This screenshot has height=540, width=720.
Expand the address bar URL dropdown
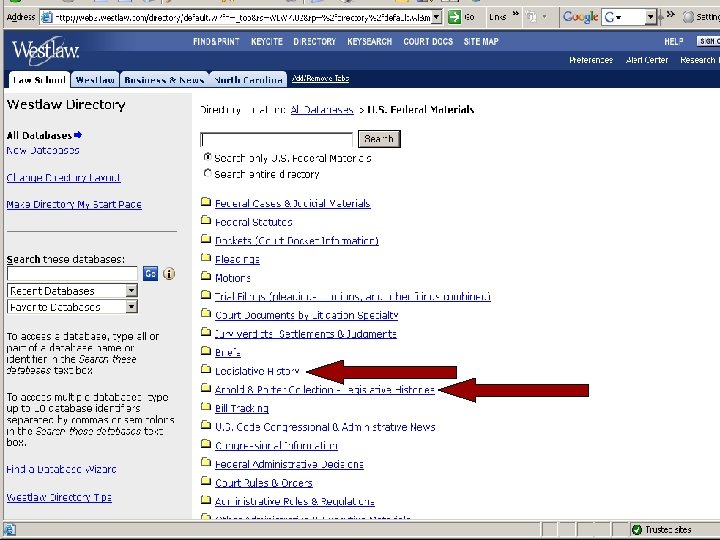click(x=437, y=17)
